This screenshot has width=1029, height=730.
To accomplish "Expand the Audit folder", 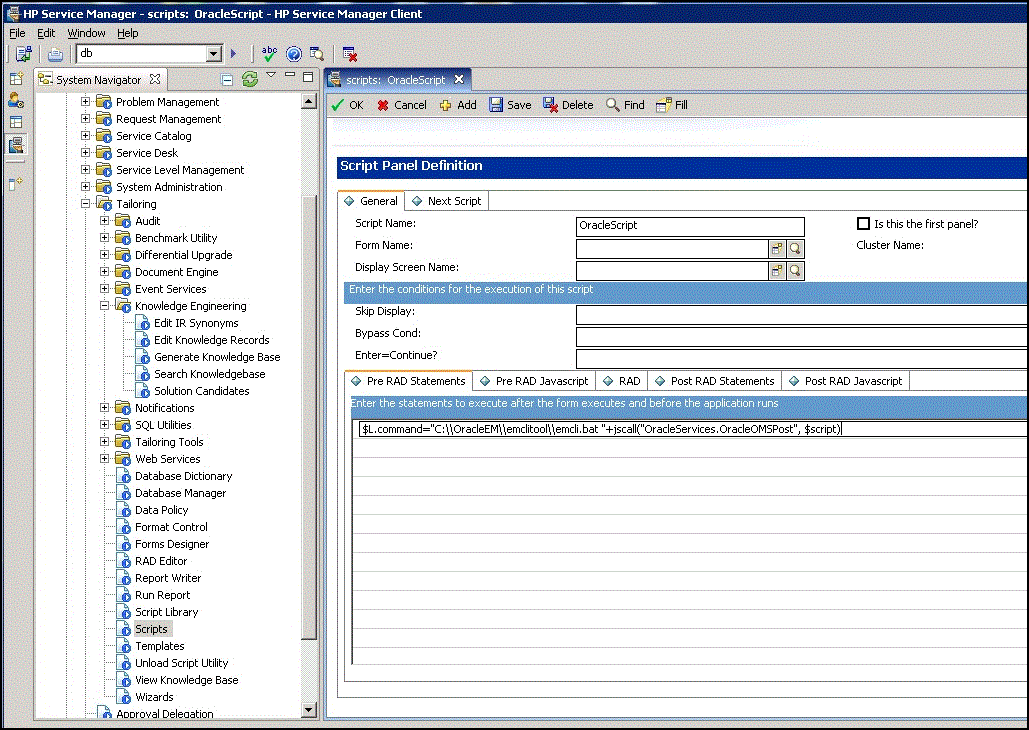I will (x=104, y=221).
